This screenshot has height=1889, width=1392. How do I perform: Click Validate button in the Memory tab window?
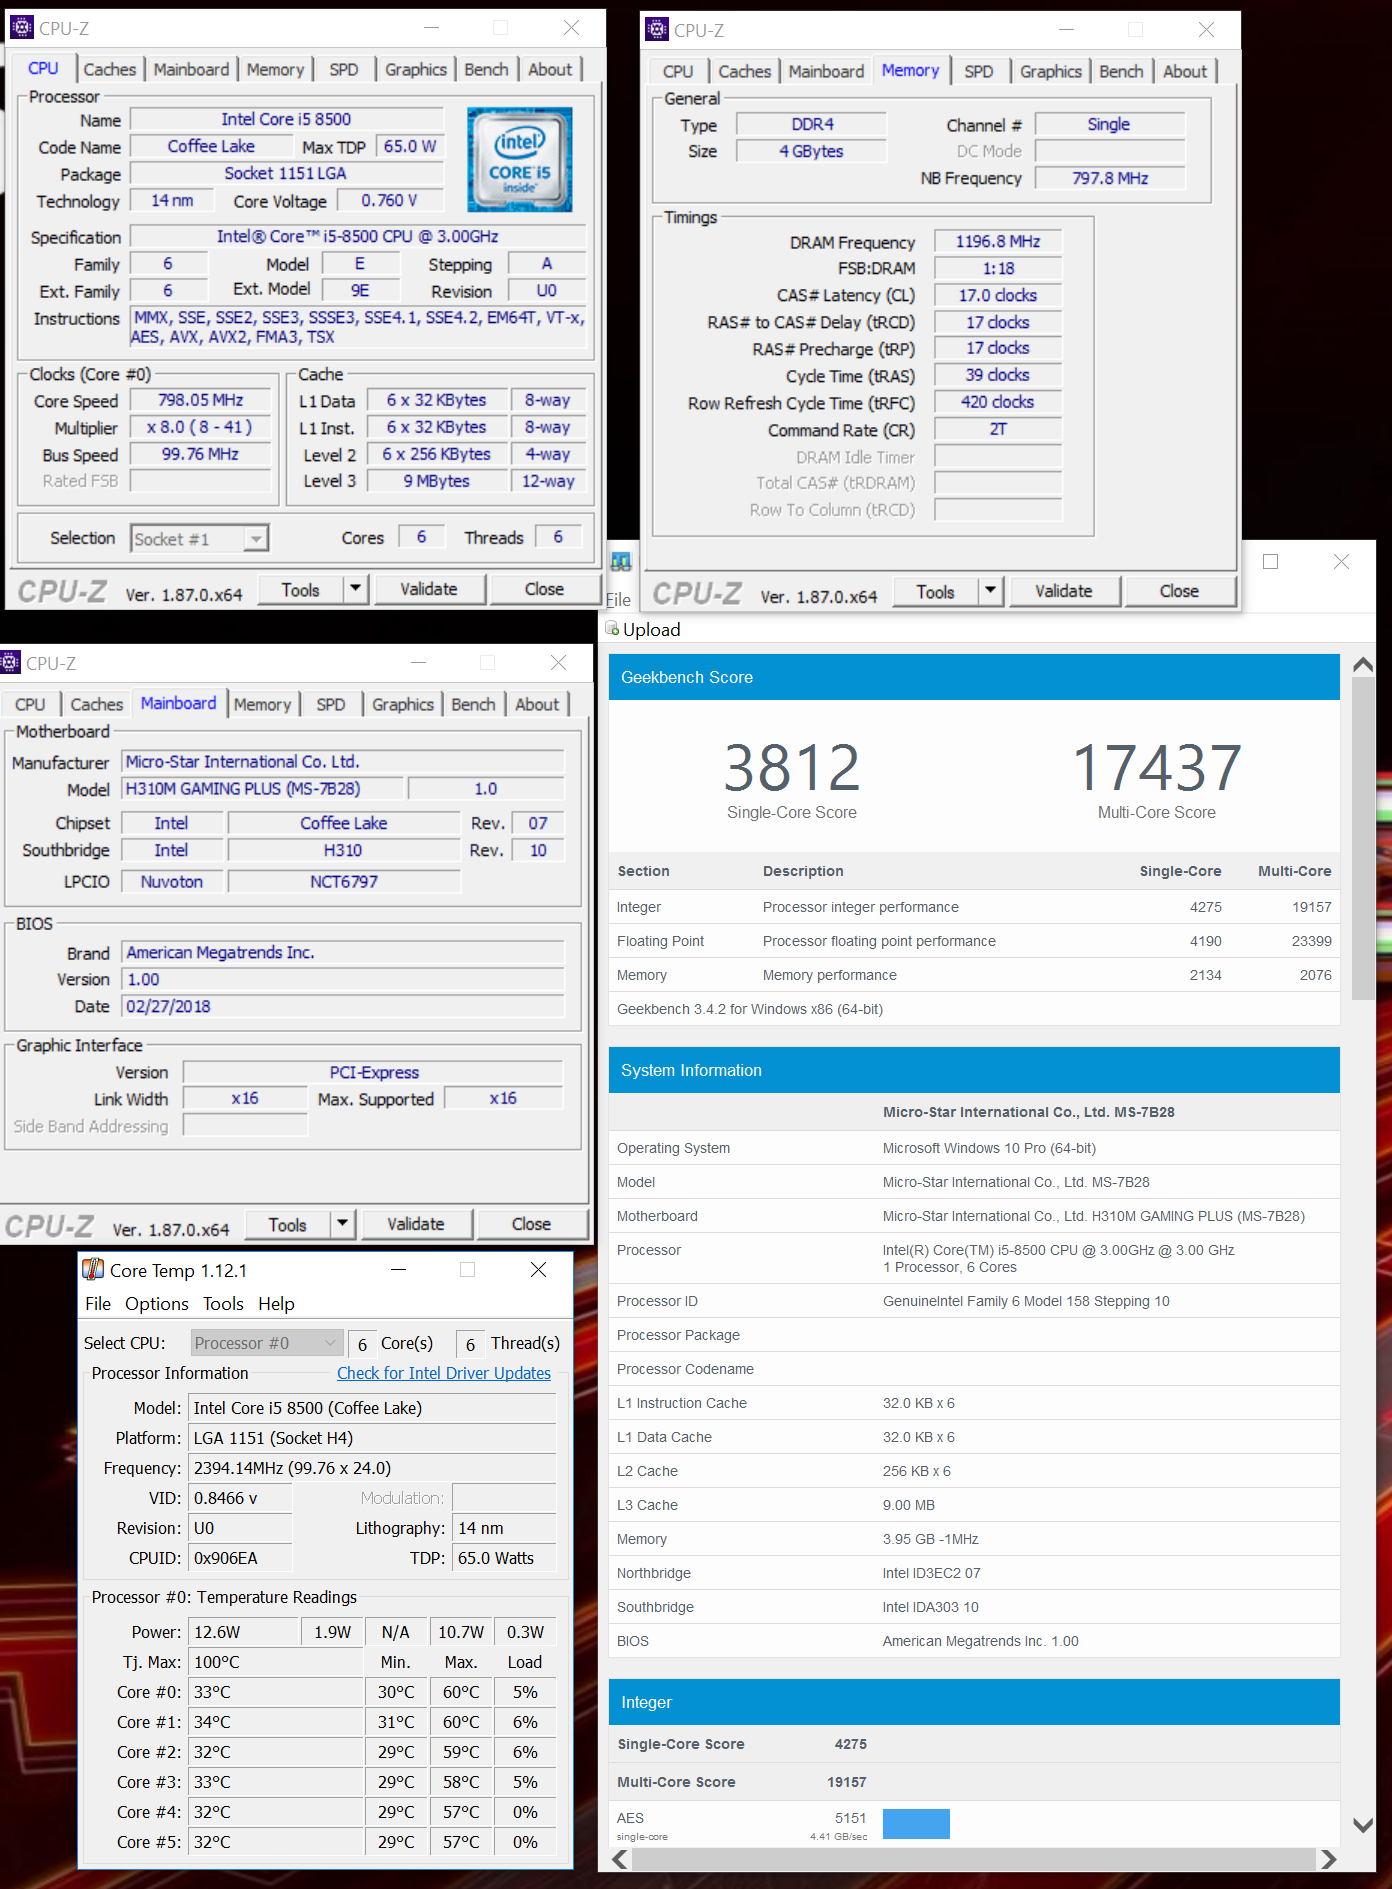(x=1064, y=591)
